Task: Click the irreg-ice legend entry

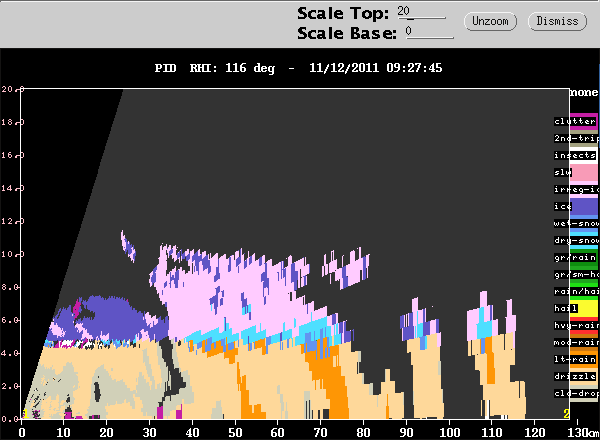Action: (576, 189)
